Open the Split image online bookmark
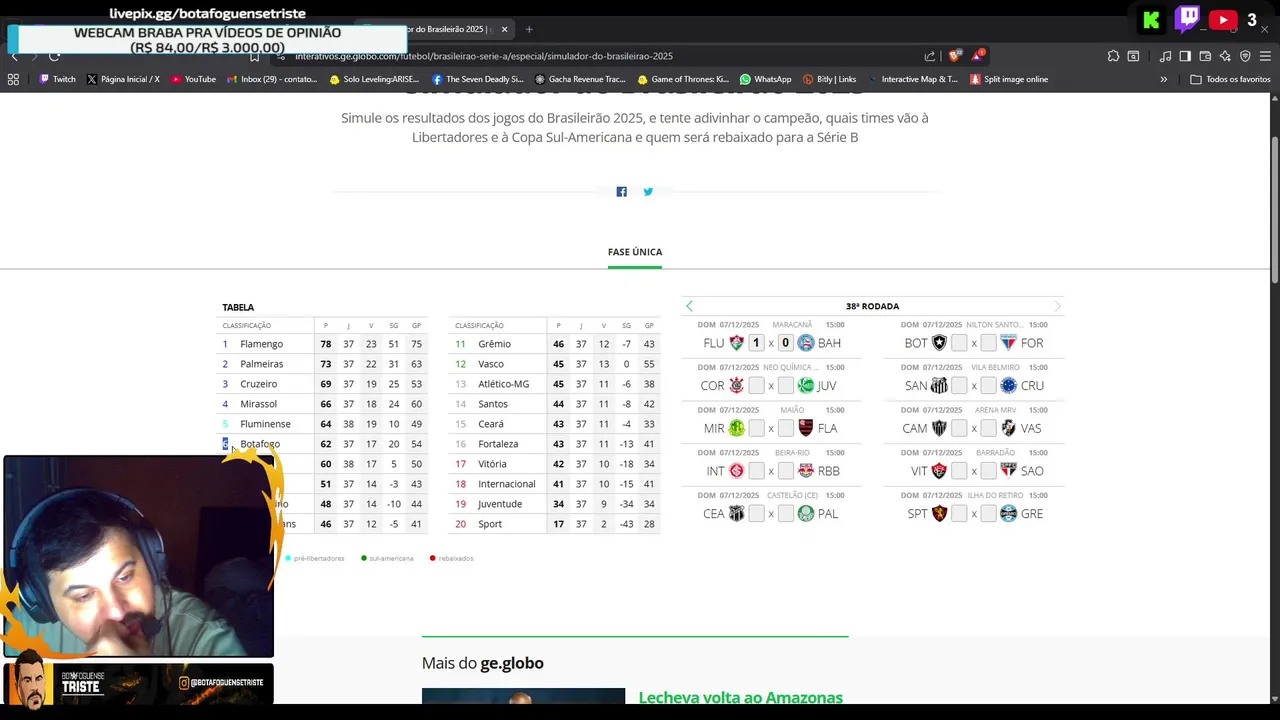 point(1009,79)
